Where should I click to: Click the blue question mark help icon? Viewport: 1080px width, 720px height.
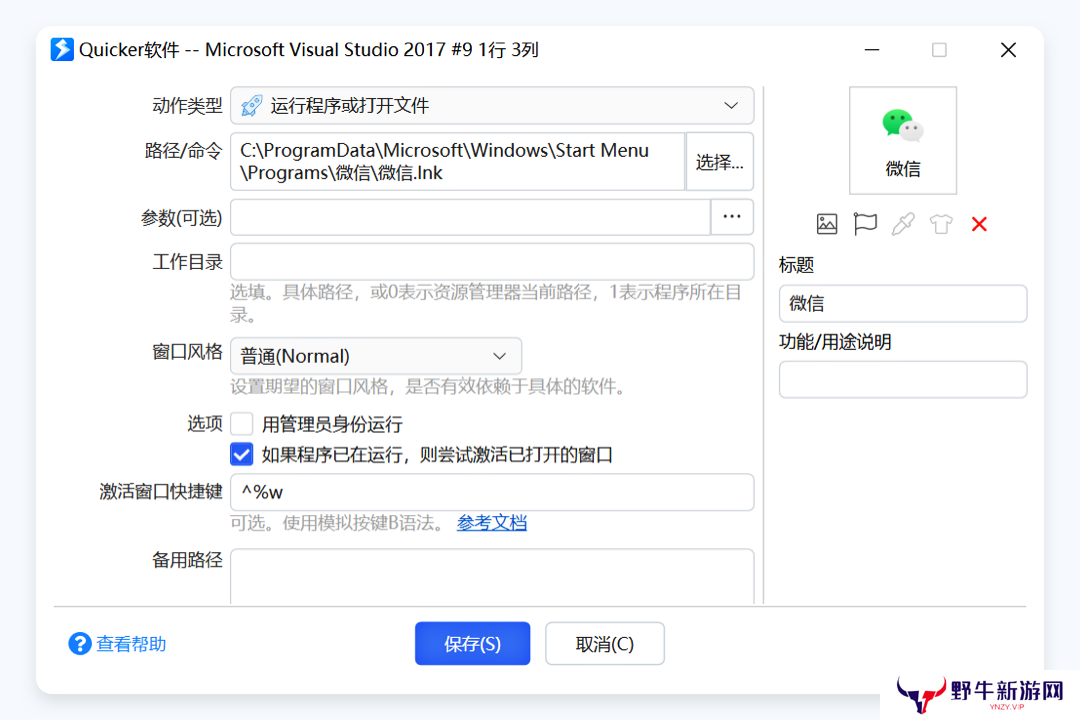click(80, 644)
